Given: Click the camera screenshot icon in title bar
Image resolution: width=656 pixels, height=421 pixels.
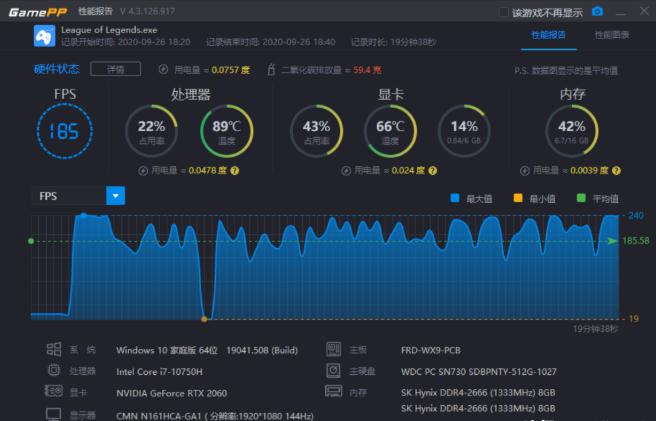Looking at the screenshot, I should pos(597,12).
